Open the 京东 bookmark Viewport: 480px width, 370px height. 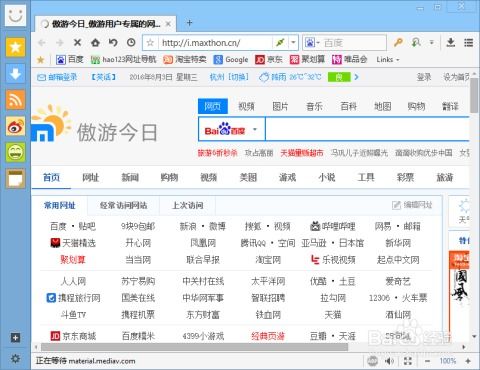pos(269,60)
